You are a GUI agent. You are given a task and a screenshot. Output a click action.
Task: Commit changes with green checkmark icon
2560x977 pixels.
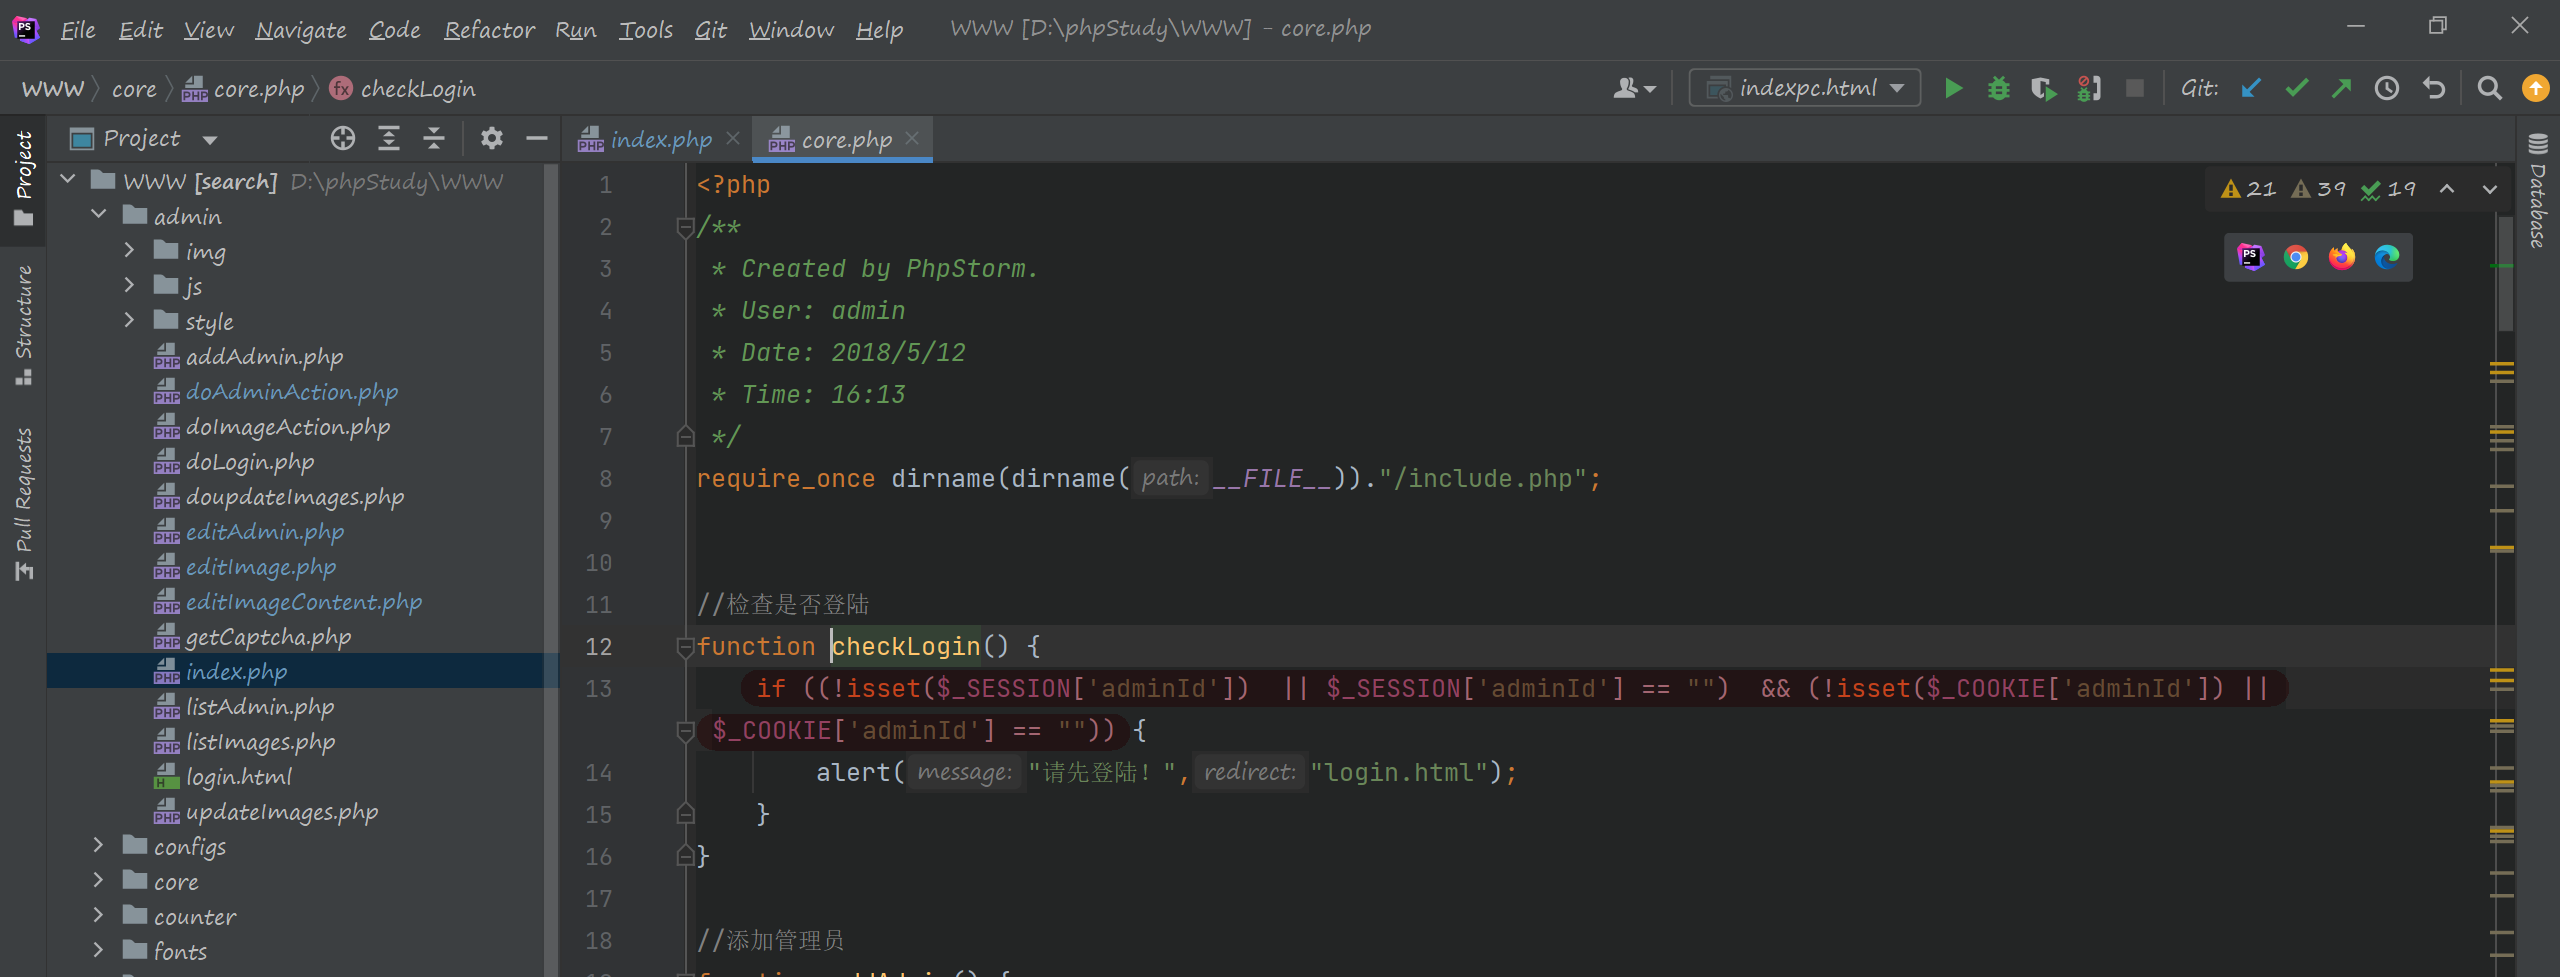tap(2296, 89)
